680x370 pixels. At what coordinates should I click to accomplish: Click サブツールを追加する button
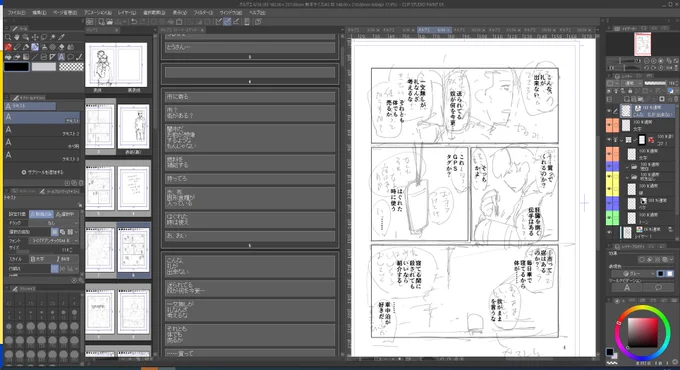42,172
